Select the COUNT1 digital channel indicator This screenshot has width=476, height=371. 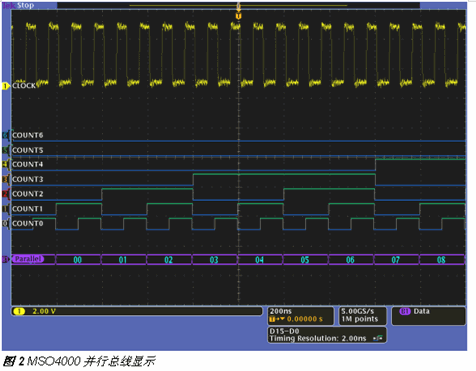point(5,209)
